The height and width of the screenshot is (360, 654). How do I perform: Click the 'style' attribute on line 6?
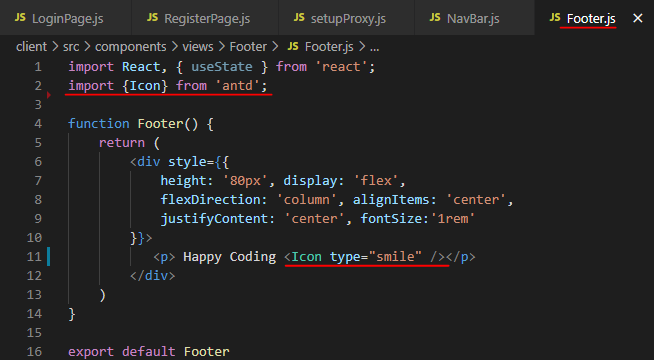point(187,161)
